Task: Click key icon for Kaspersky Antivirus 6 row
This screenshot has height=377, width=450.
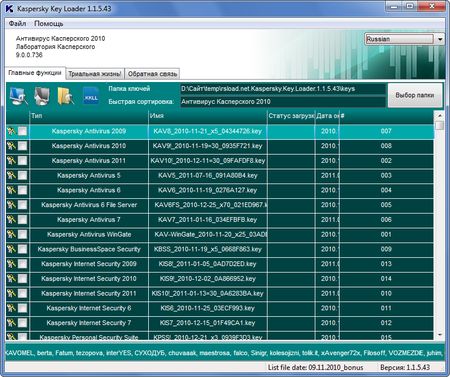Action: (11, 190)
